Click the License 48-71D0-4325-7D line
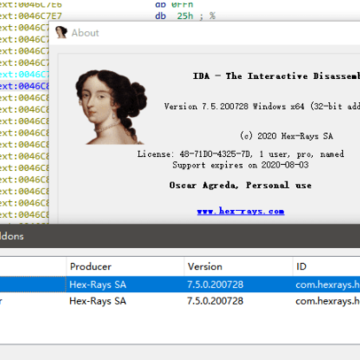Viewport: 360px width, 360px height. tap(241, 154)
